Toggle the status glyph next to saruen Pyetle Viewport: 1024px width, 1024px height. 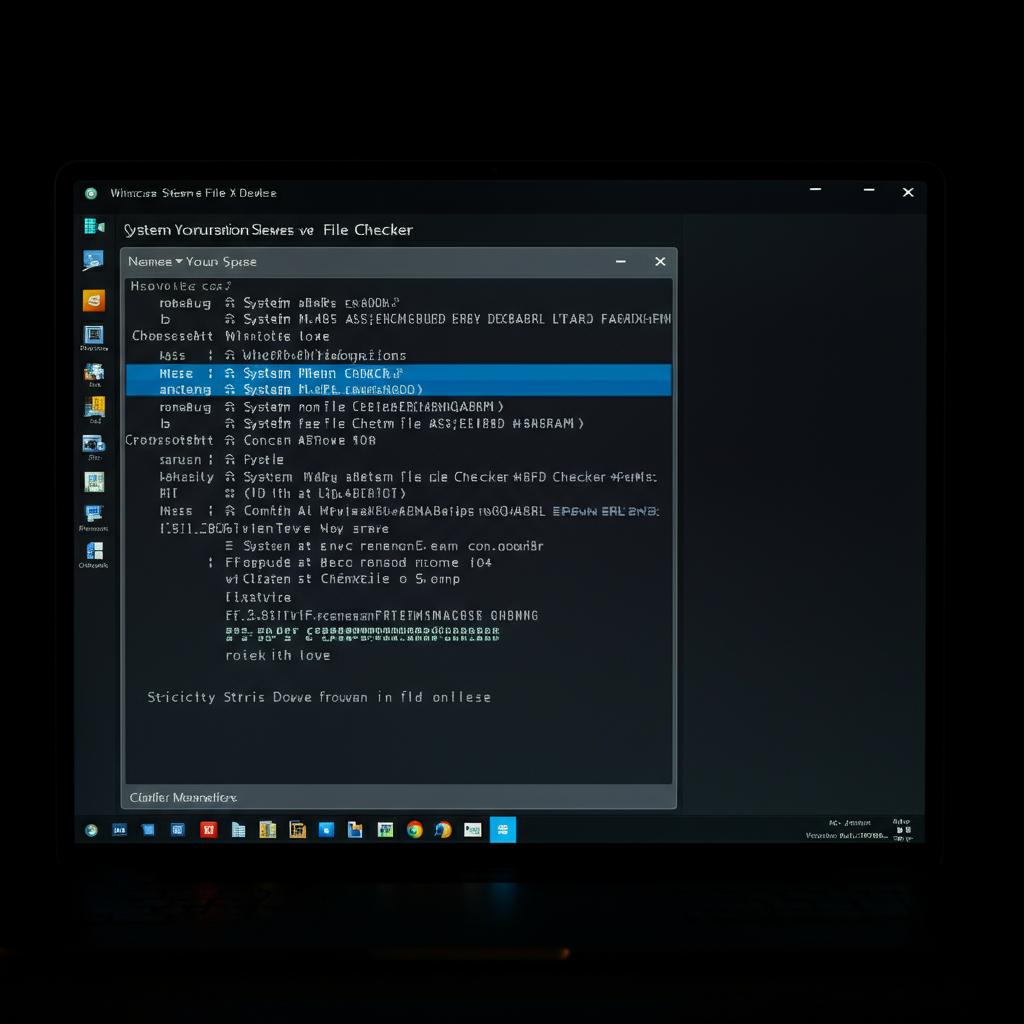pyautogui.click(x=232, y=459)
